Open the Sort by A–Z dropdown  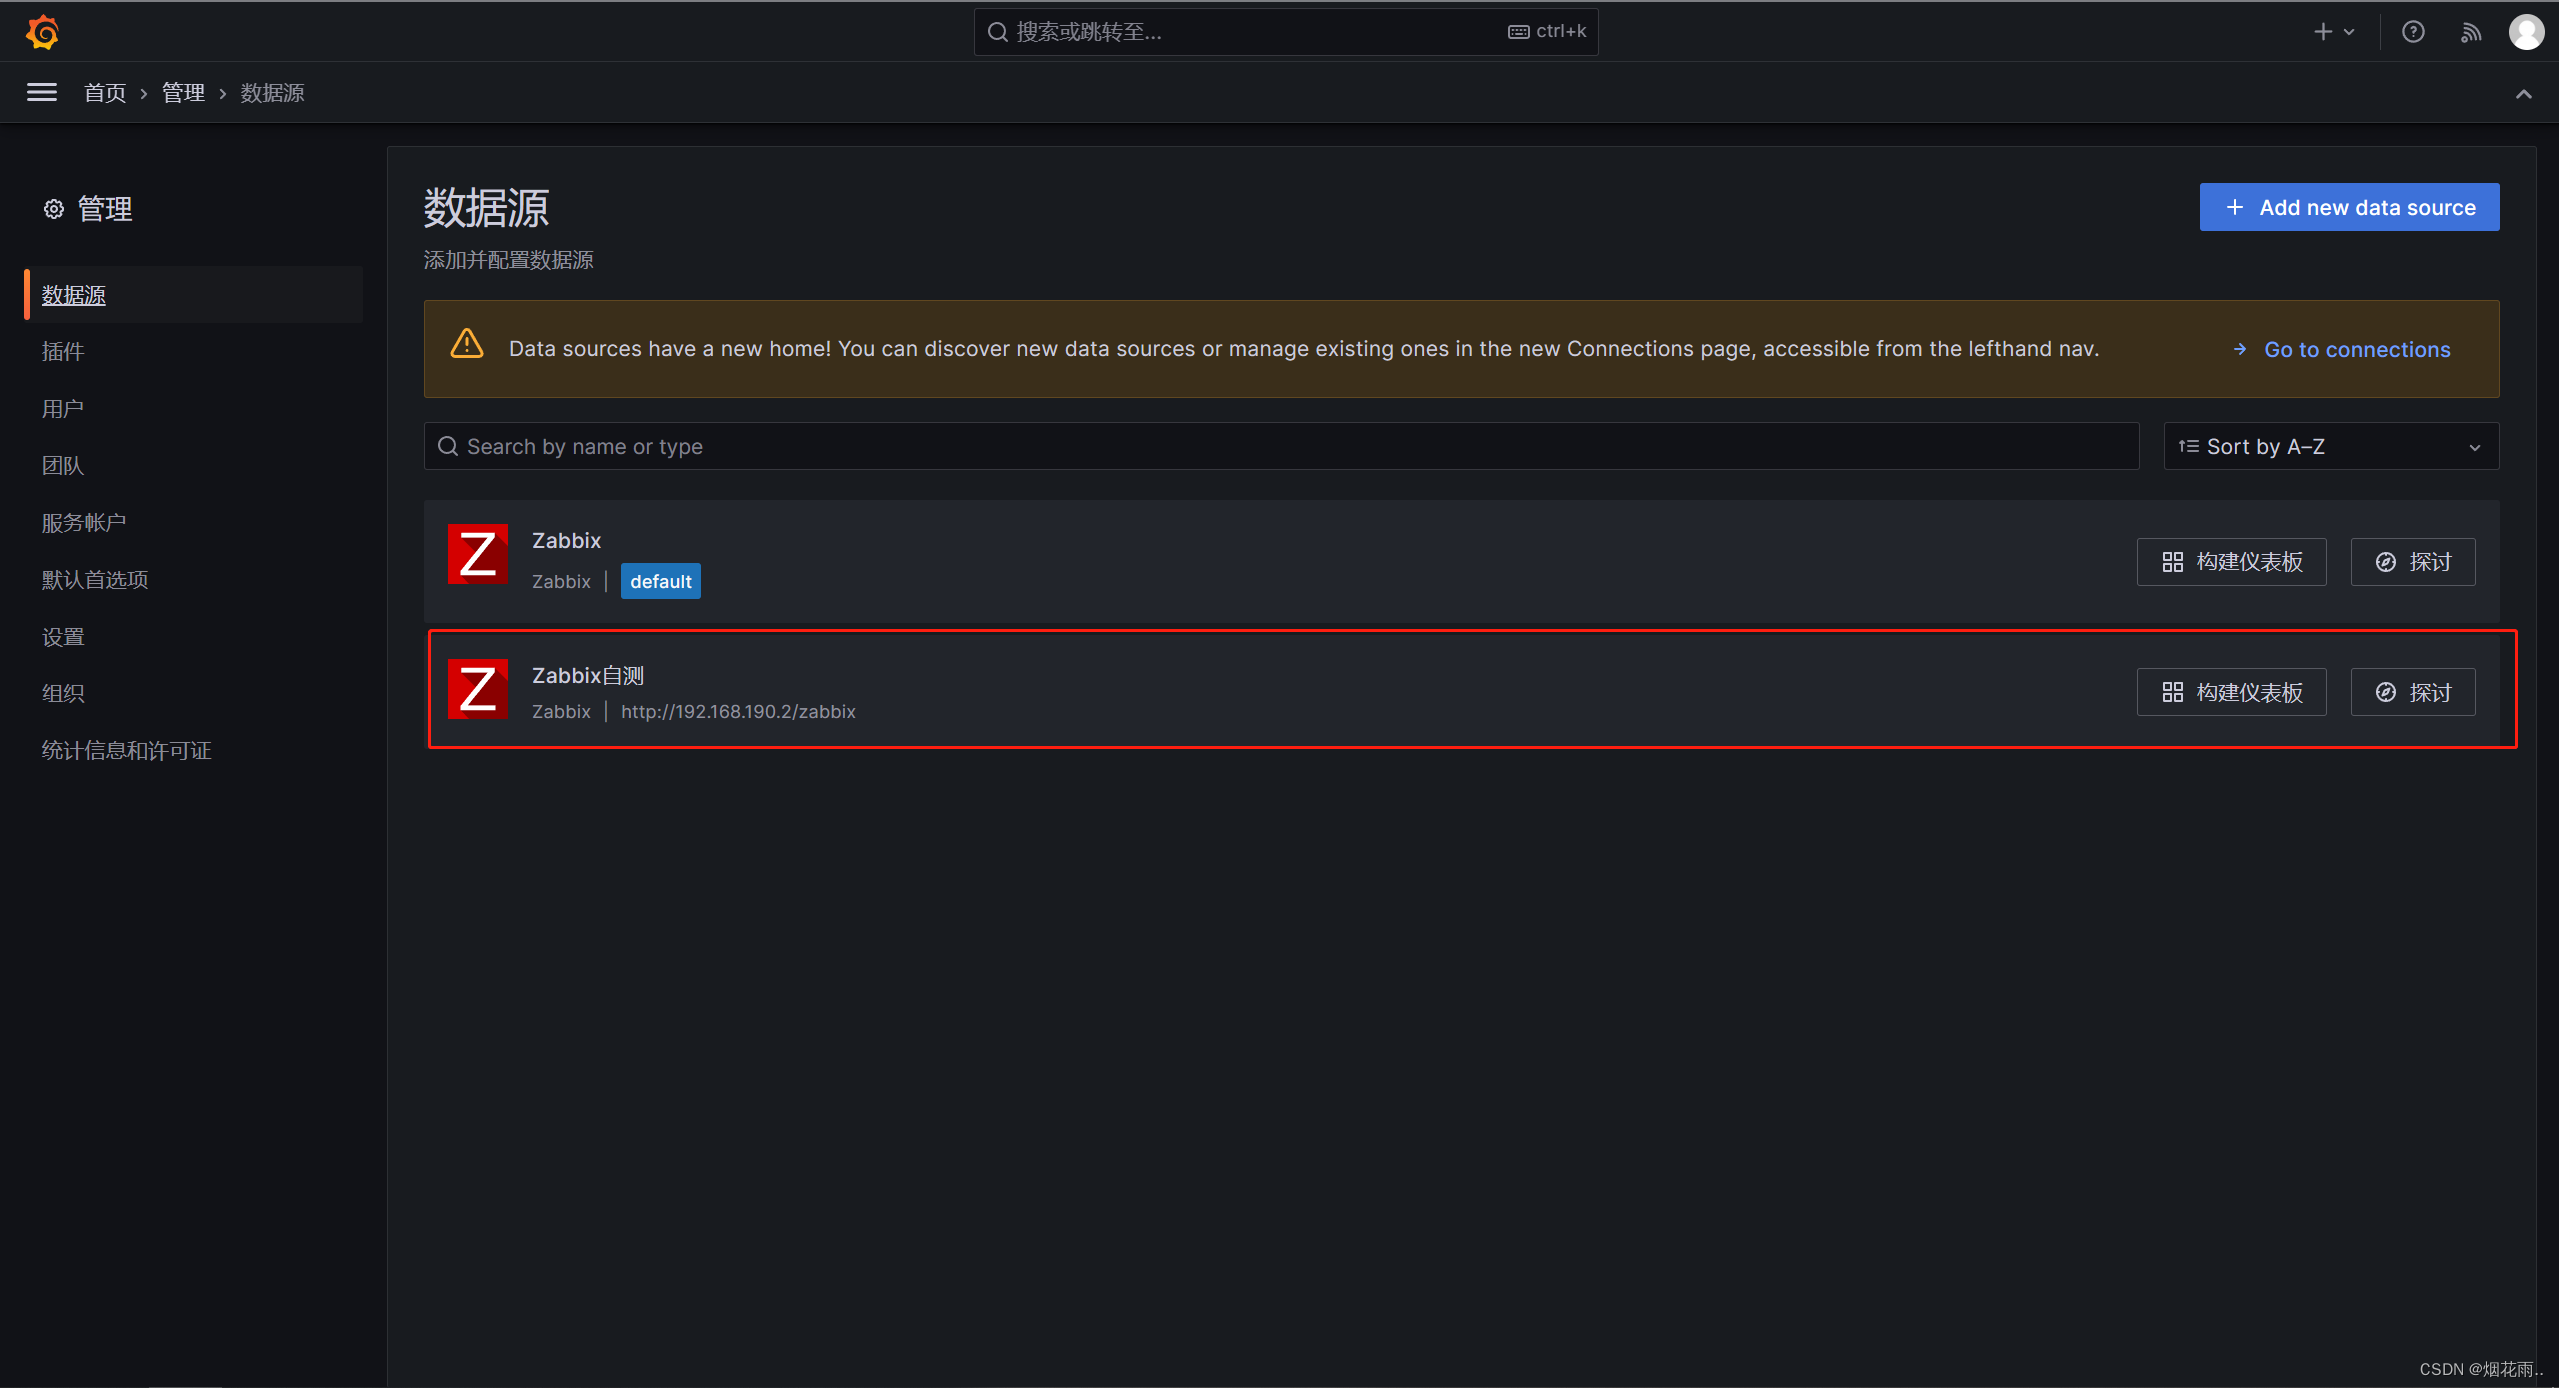click(x=2330, y=446)
